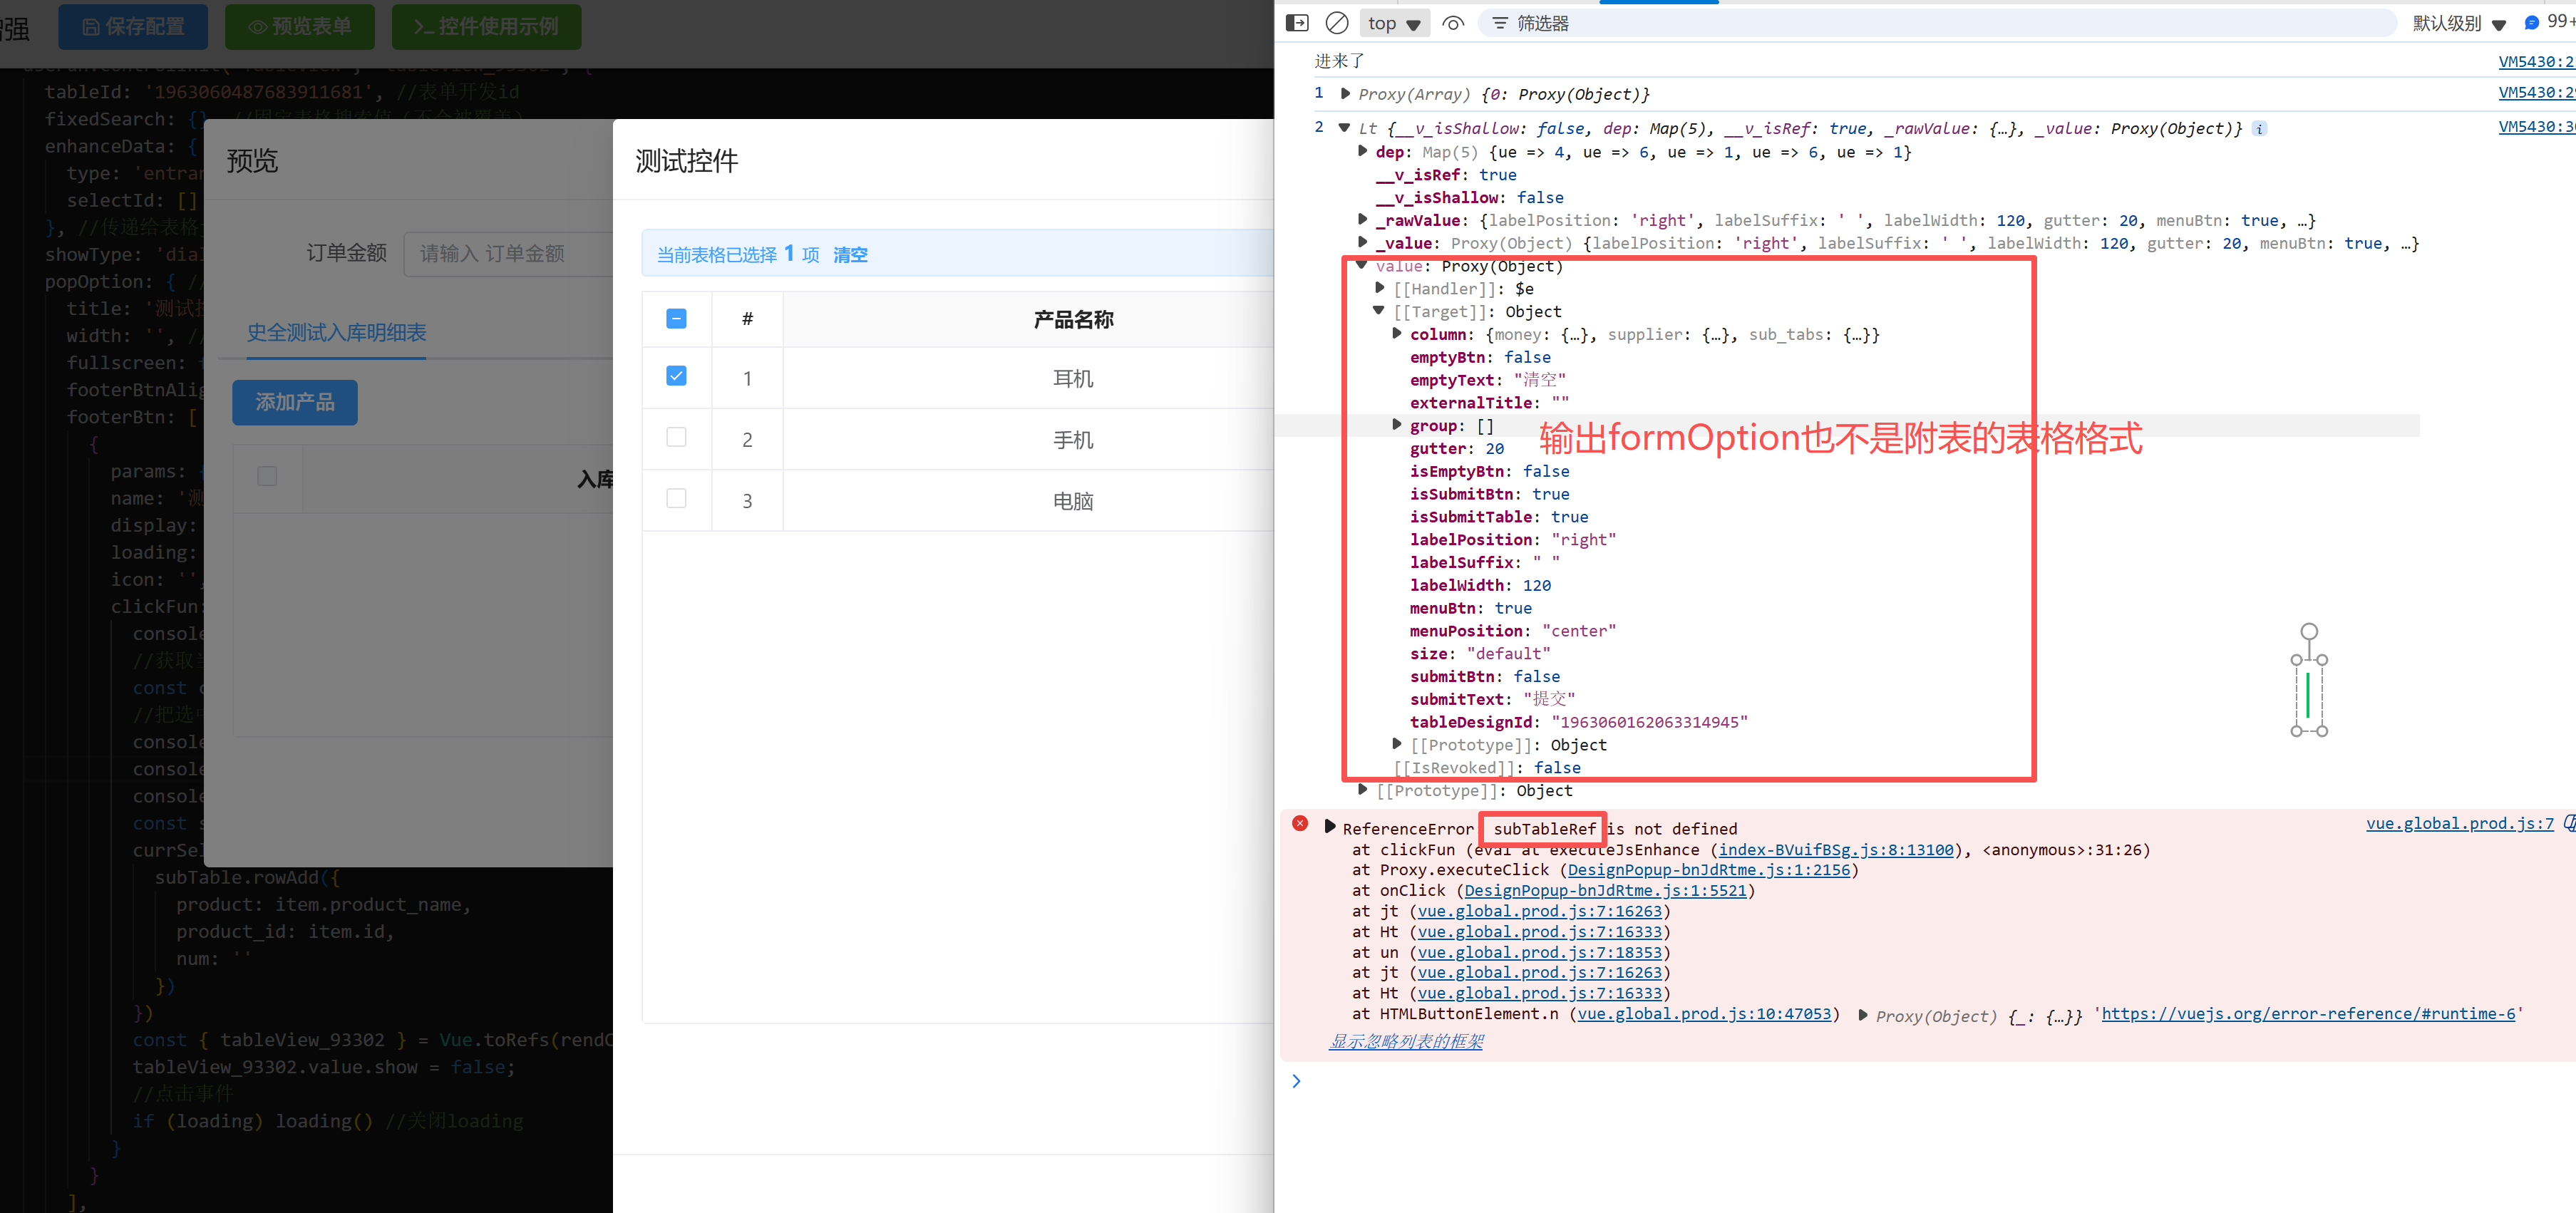The width and height of the screenshot is (2576, 1213).
Task: Expand the dep: Map(5) property
Action: tap(1363, 151)
